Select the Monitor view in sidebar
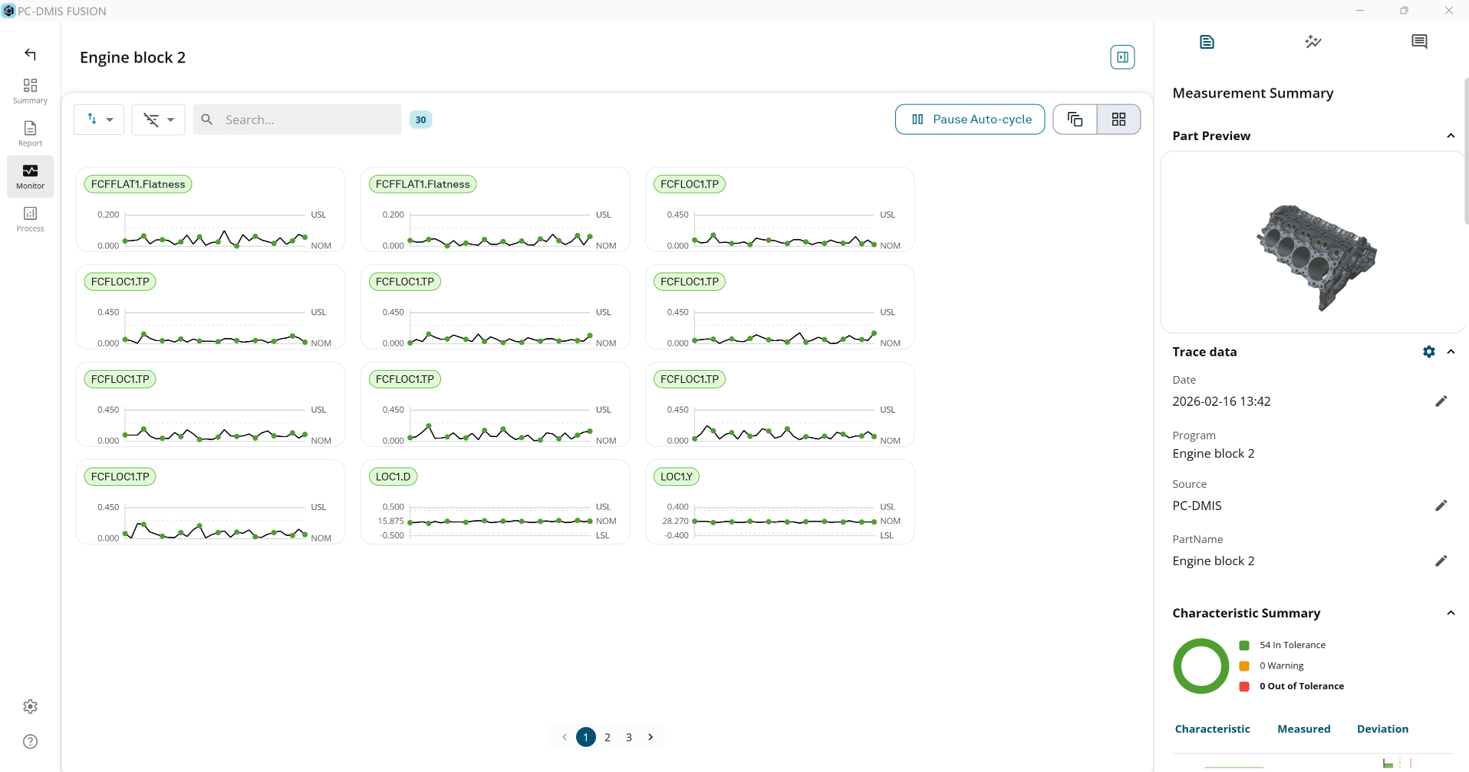Viewport: 1469px width, 772px height. pyautogui.click(x=30, y=177)
